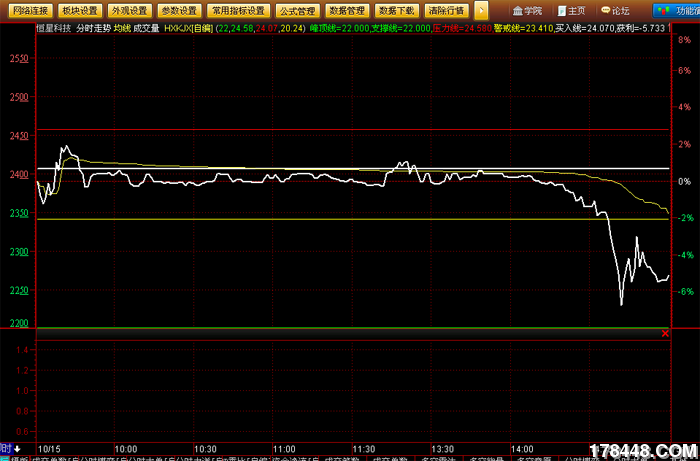
Task: Expand toolbar with the orange arrow button
Action: pyautogui.click(x=481, y=10)
